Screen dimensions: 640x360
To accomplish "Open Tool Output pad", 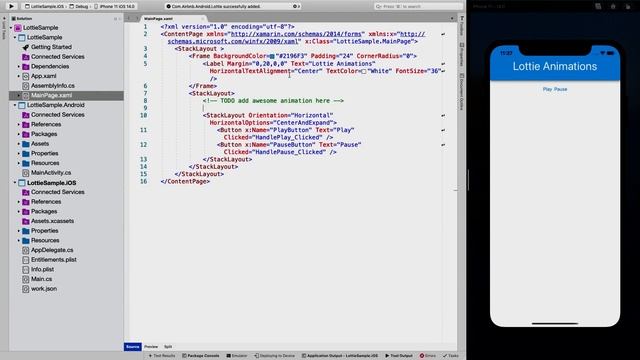I will click(x=399, y=356).
